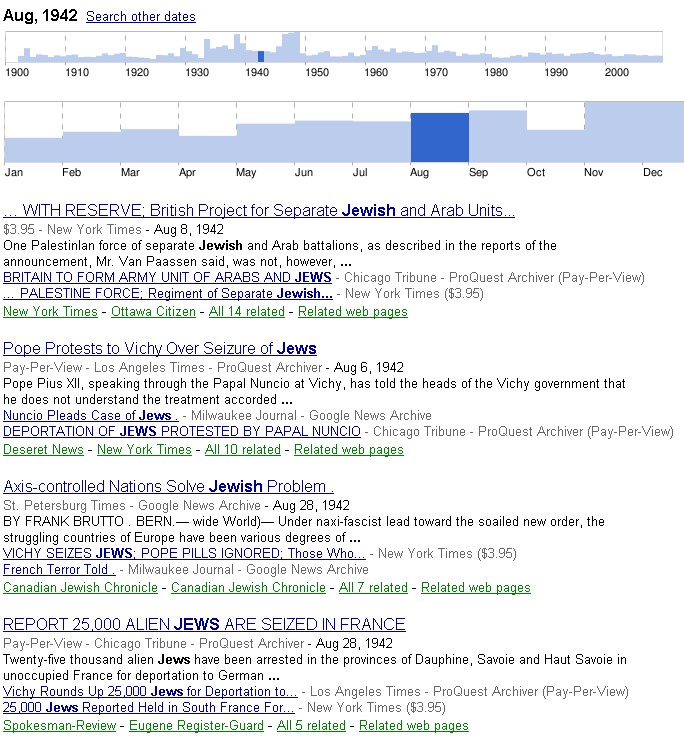Viewport: 684px width, 747px height.
Task: Select the highlighted 1942 bar in decade timeline
Action: pos(261,56)
